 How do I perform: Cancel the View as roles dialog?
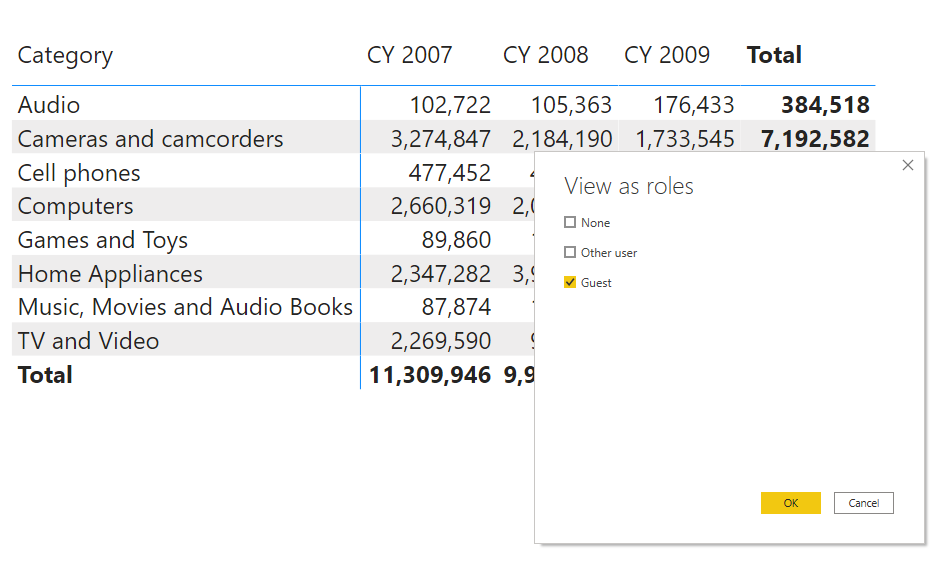coord(863,503)
